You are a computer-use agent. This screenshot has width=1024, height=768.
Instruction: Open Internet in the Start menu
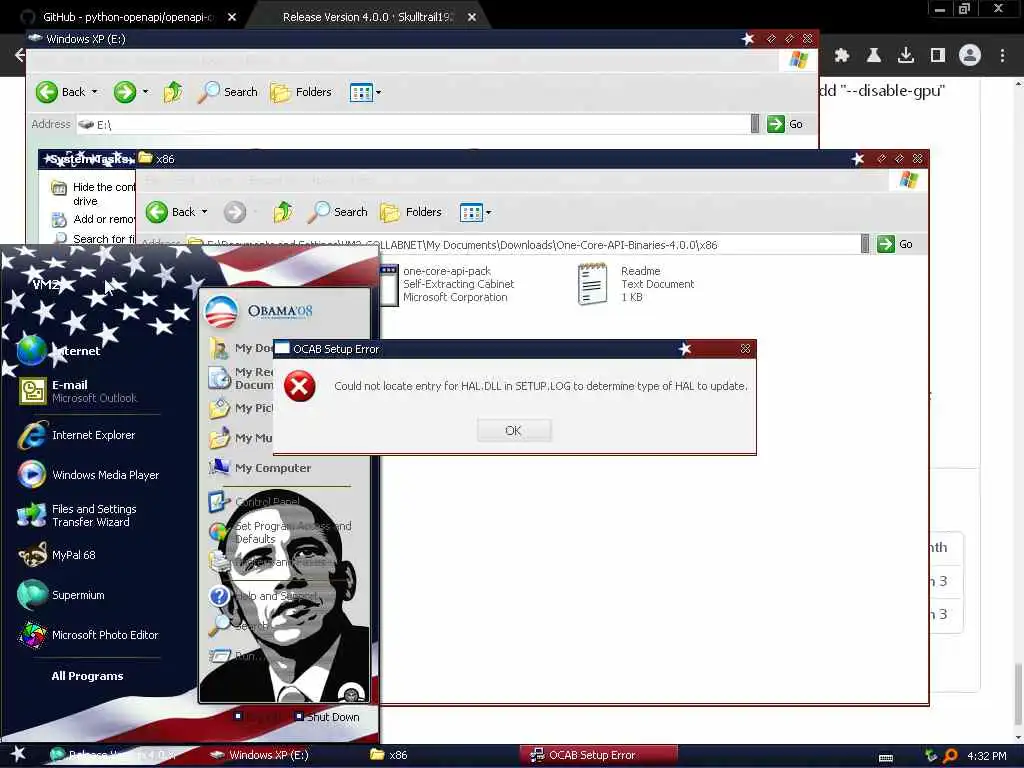click(59, 351)
